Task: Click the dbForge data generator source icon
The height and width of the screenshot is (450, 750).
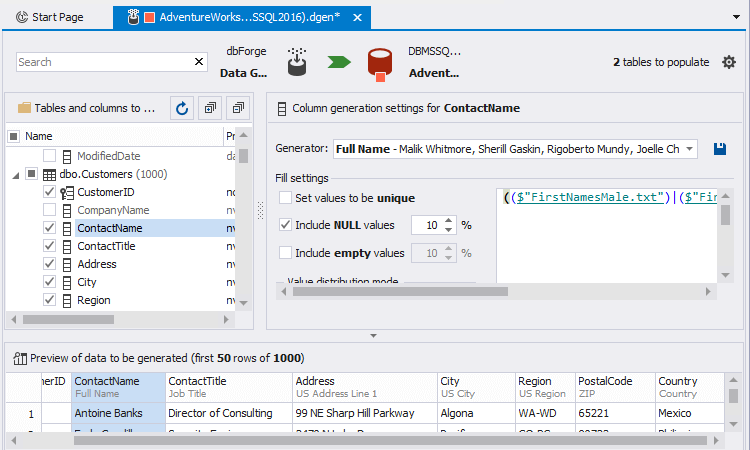Action: point(297,62)
